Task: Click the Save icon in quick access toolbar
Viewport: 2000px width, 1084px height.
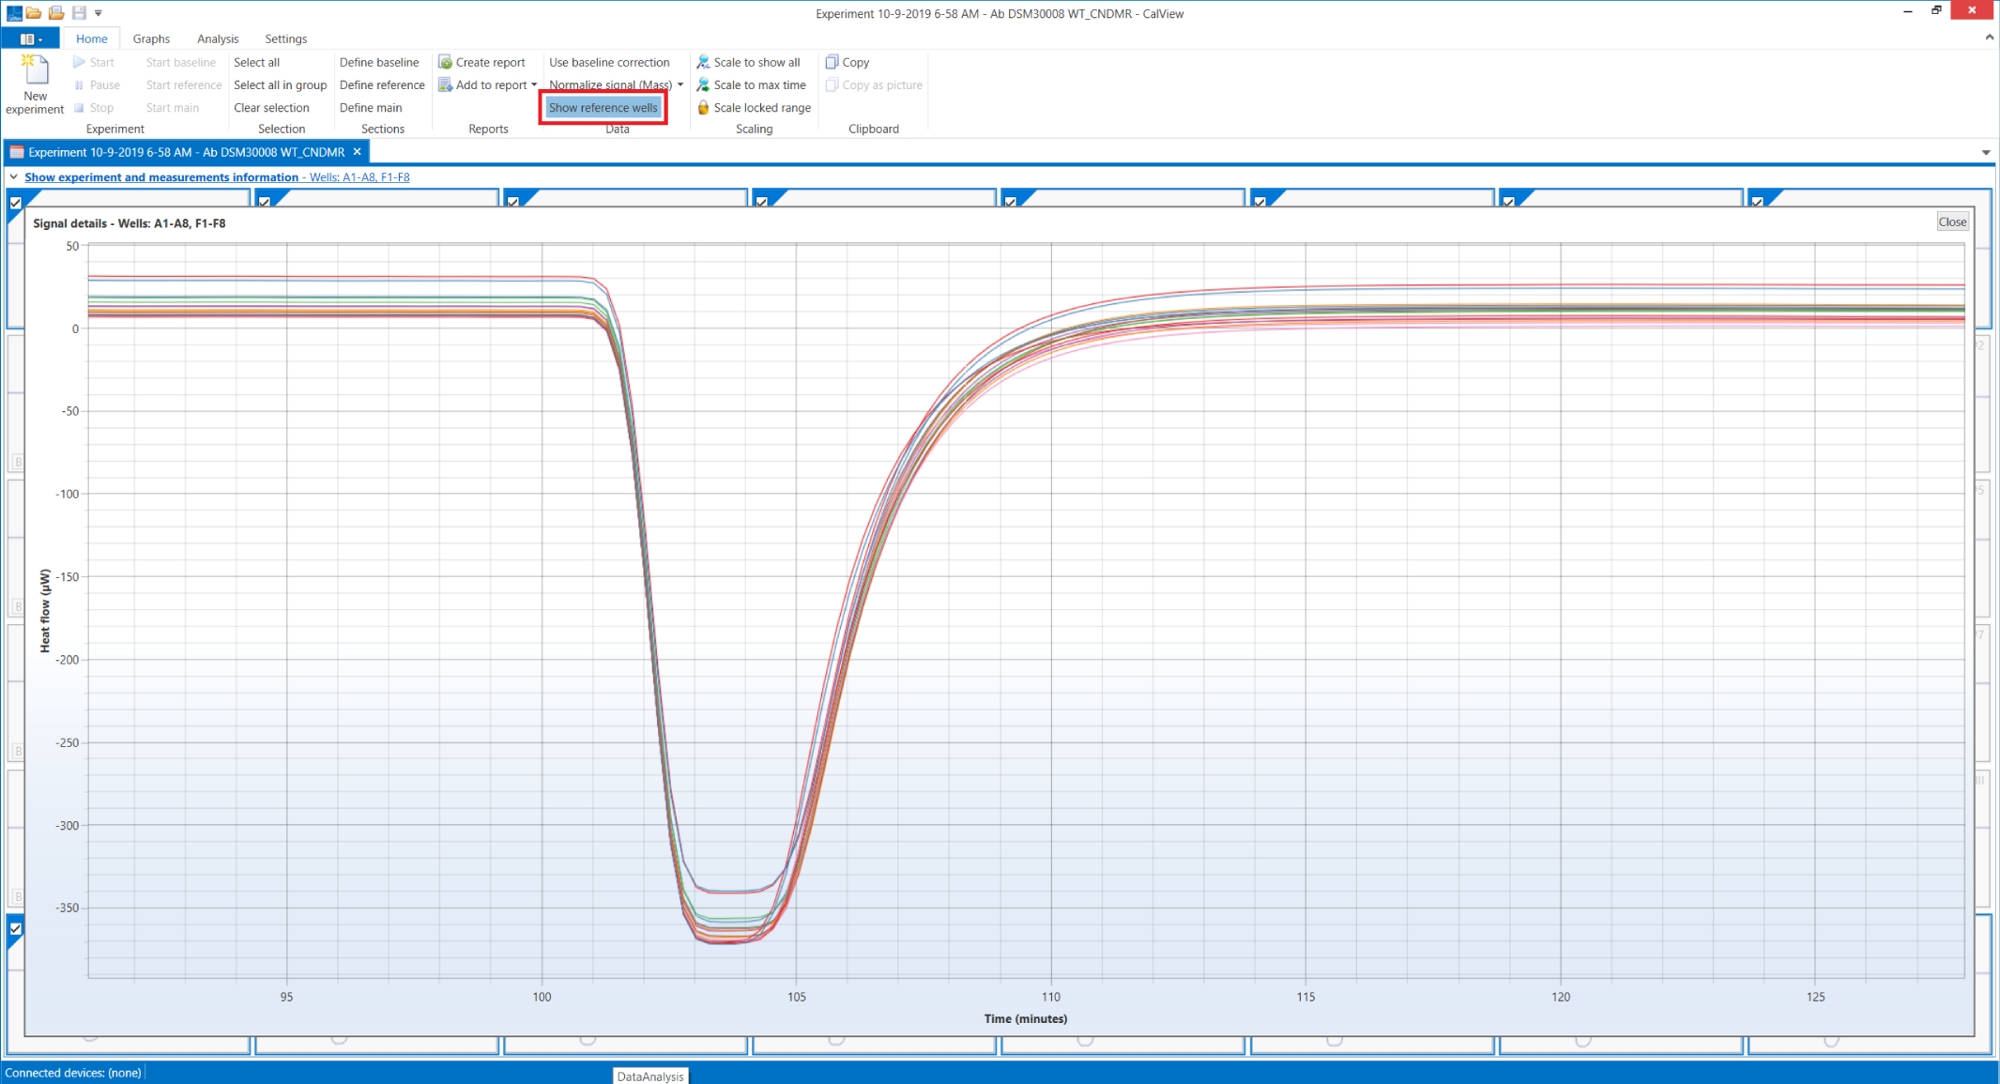Action: coord(79,13)
